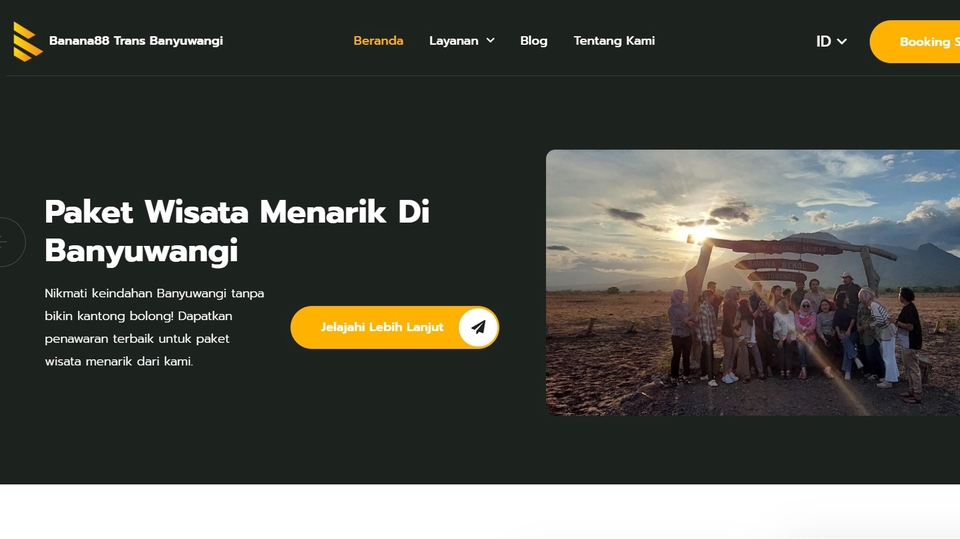Go to the Beranda menu item
Image resolution: width=960 pixels, height=539 pixels.
(378, 40)
